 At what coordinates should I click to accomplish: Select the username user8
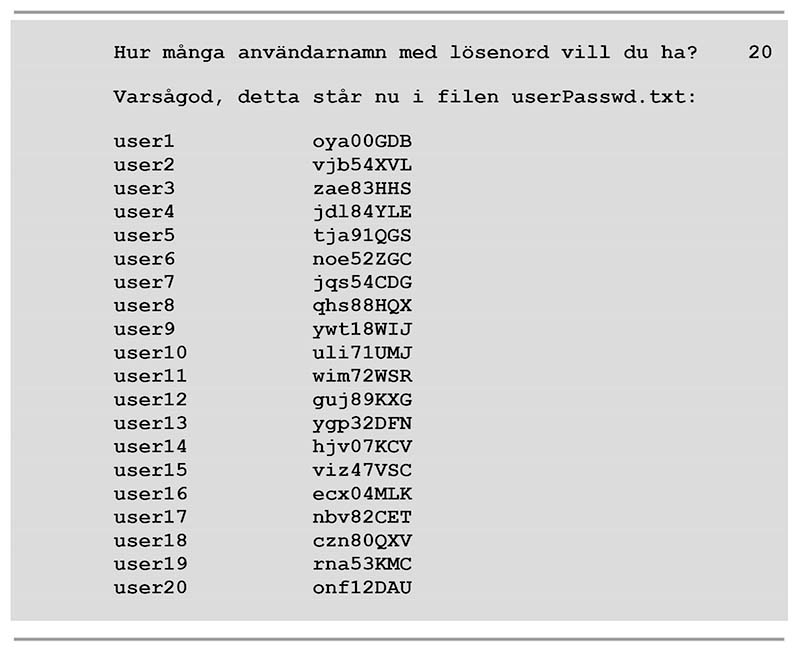(144, 306)
